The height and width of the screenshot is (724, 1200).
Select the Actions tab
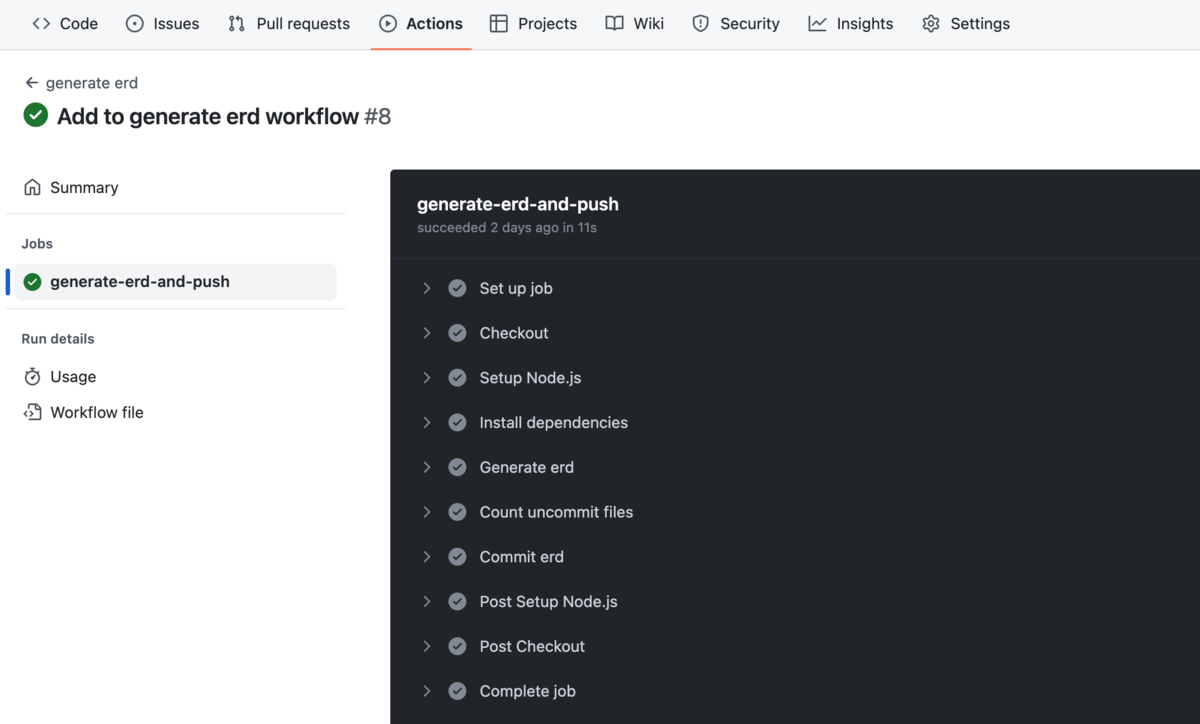(x=421, y=23)
